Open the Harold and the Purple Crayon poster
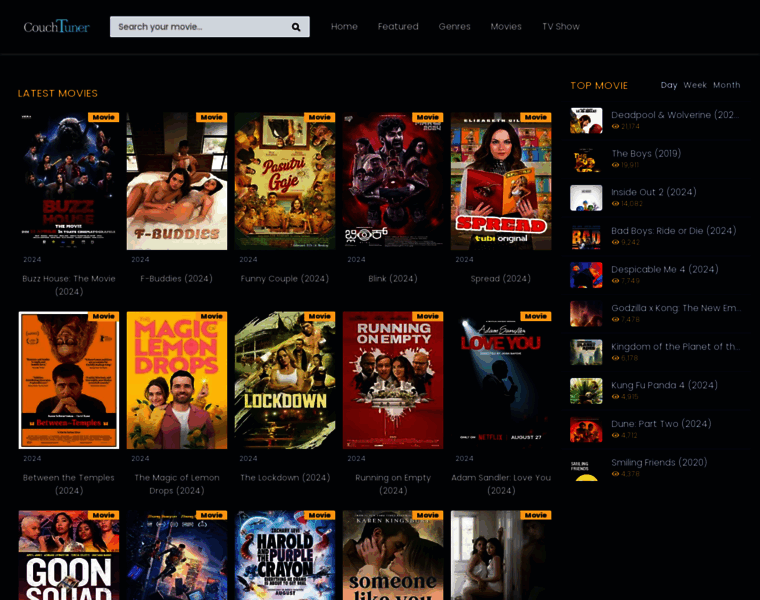This screenshot has width=760, height=600. tap(285, 555)
